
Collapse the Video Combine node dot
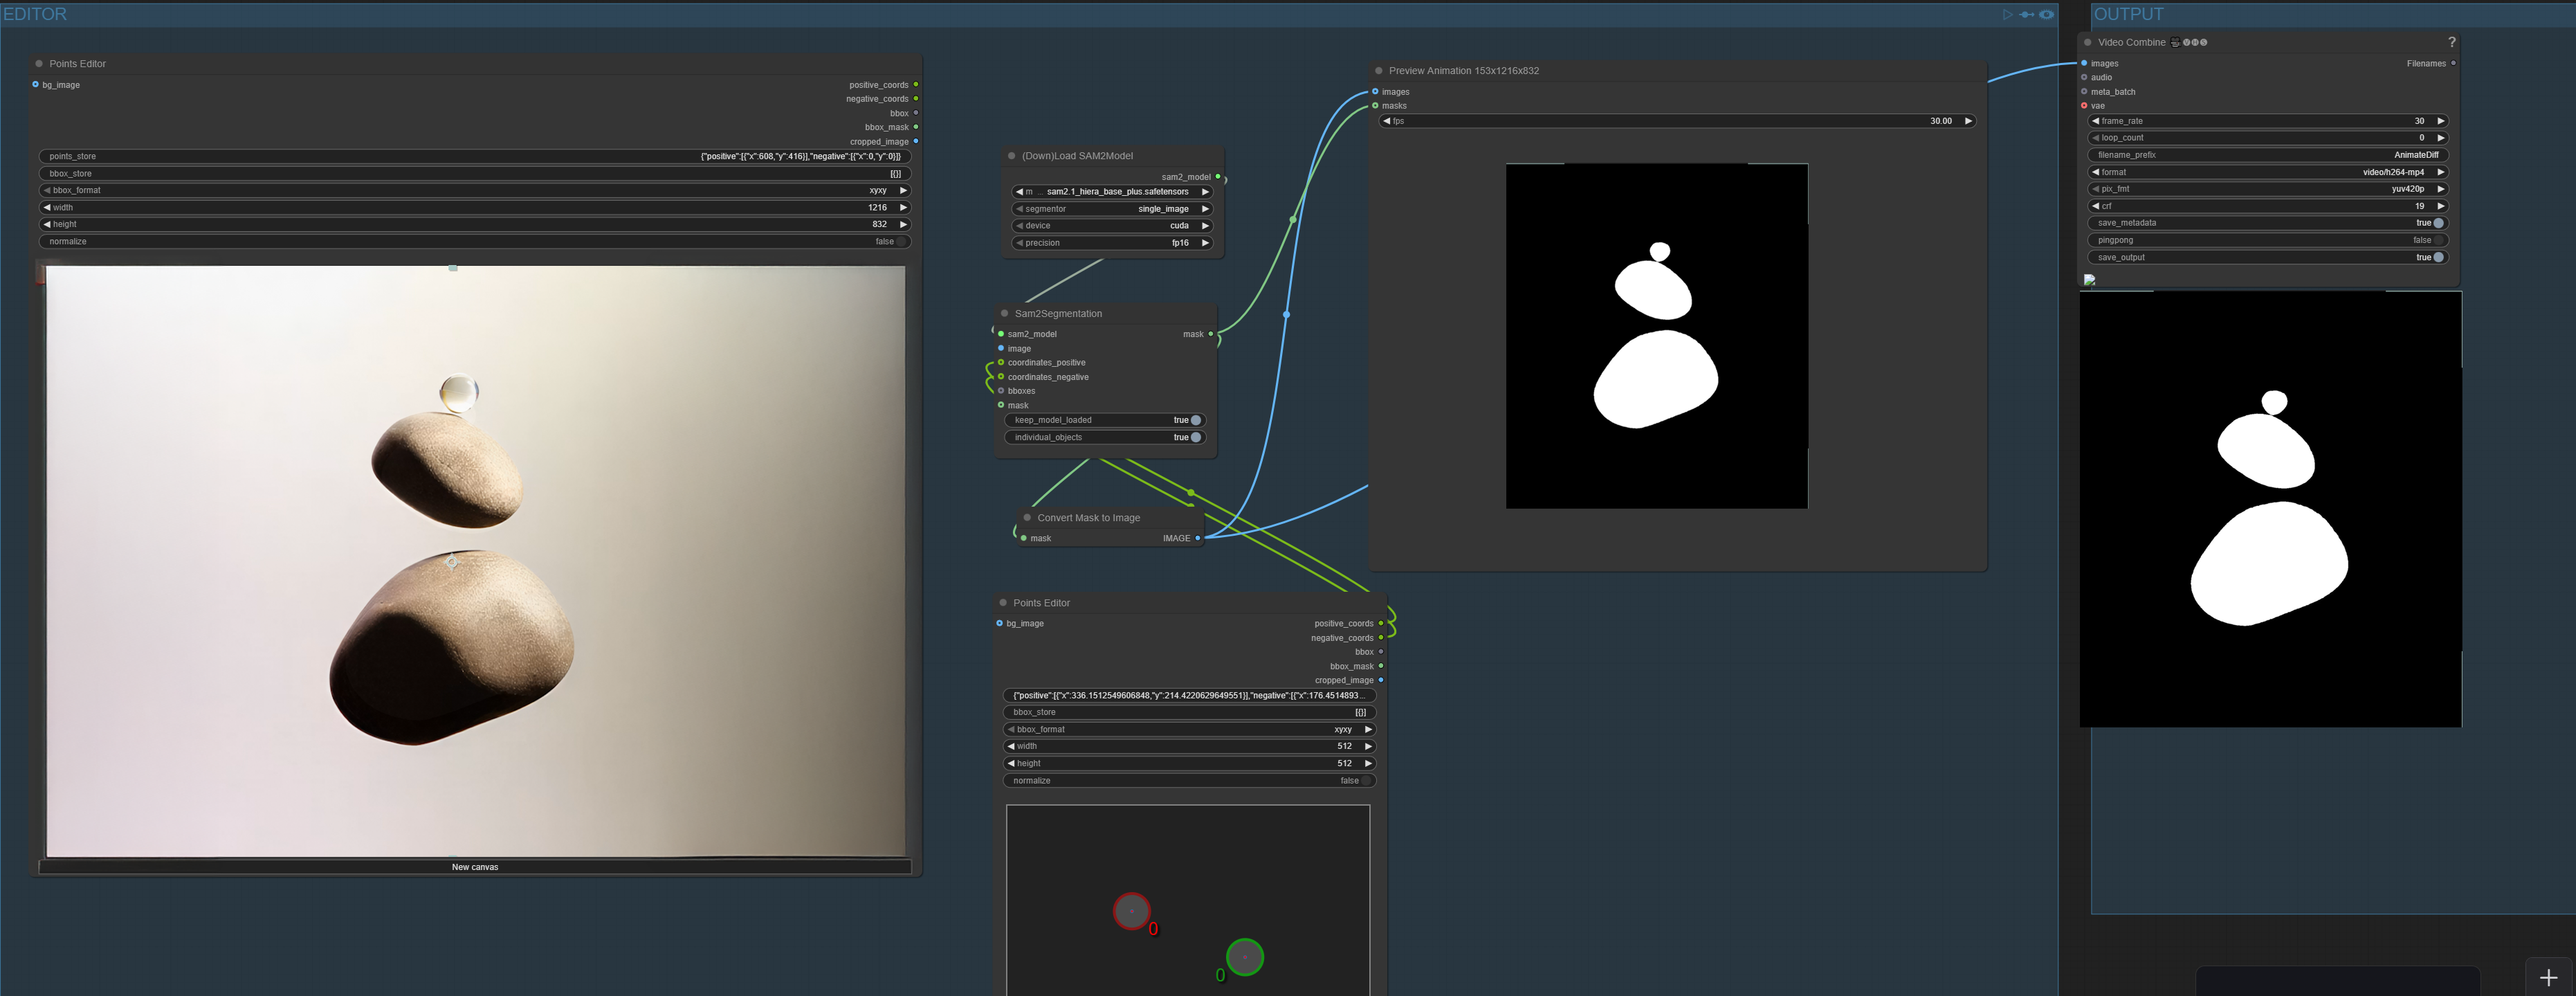(x=2088, y=43)
